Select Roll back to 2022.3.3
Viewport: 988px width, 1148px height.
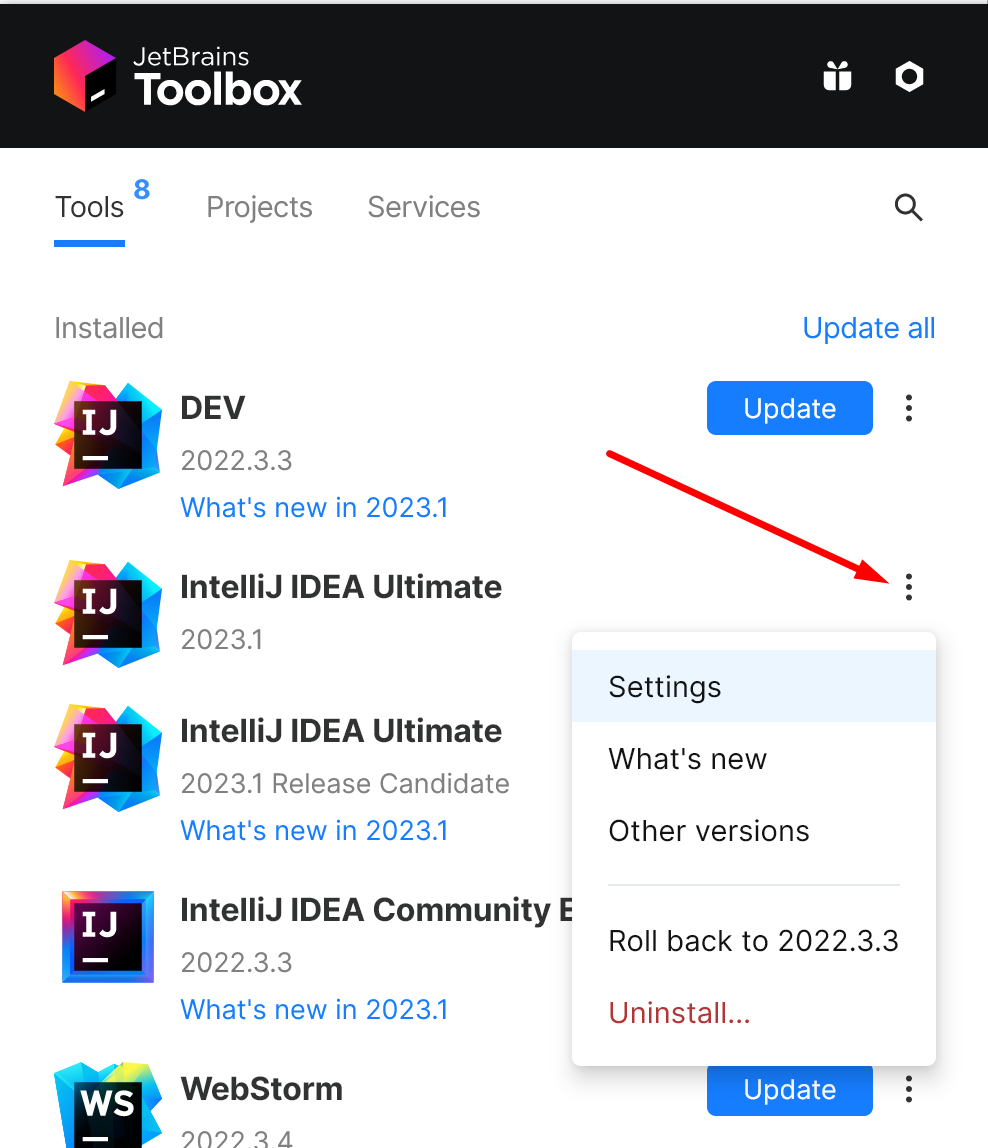754,941
